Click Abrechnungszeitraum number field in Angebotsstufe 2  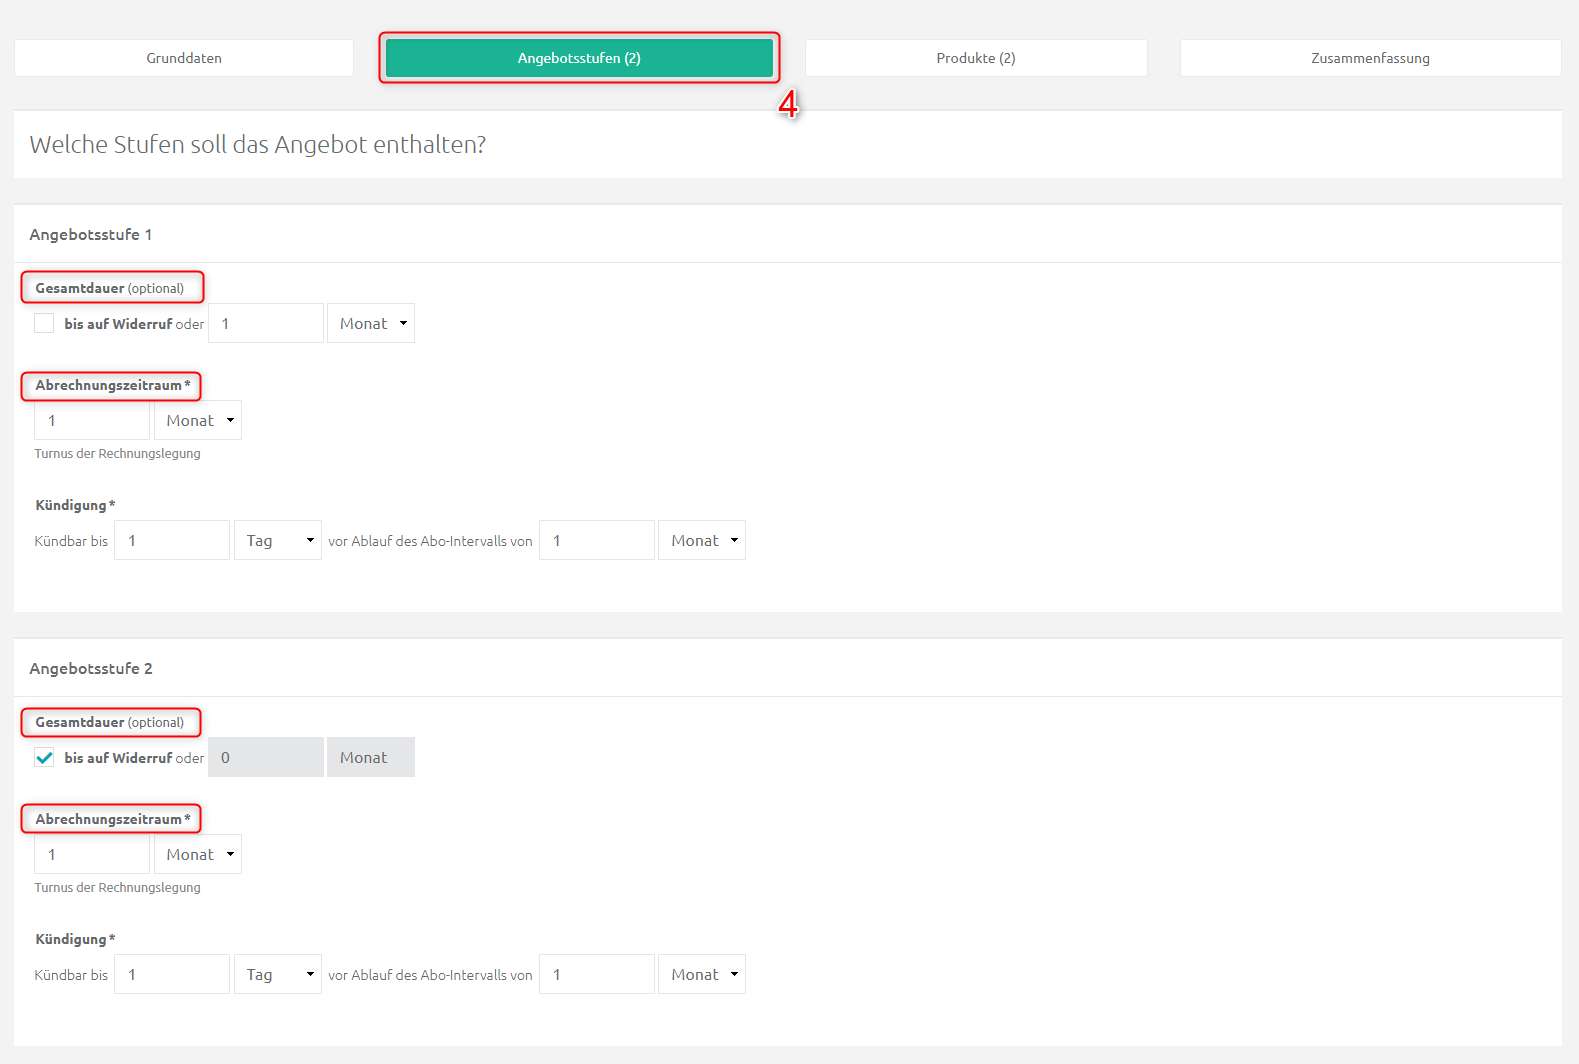click(92, 854)
